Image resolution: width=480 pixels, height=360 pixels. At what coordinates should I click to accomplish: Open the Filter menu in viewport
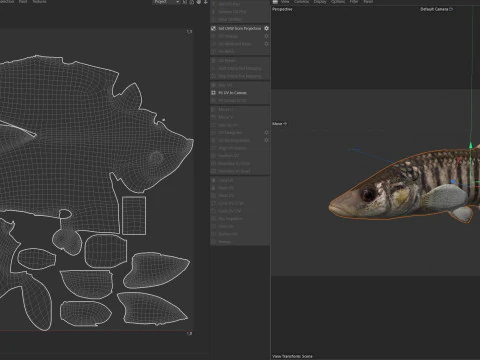354,2
